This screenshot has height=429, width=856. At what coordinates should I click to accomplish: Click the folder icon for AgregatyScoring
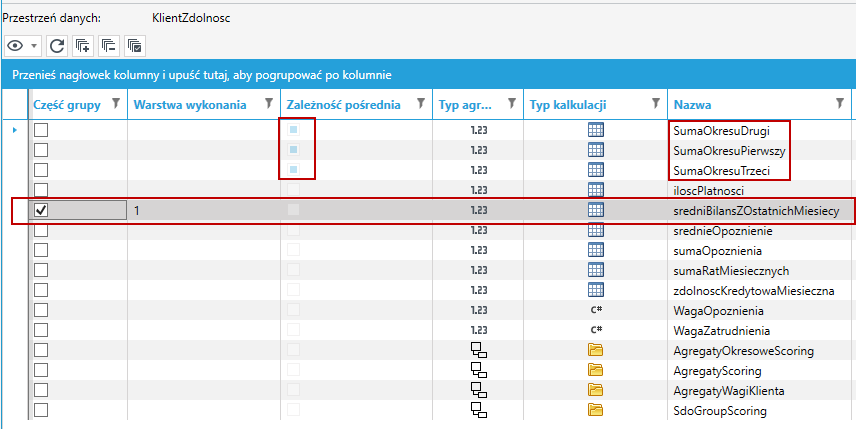[x=596, y=370]
